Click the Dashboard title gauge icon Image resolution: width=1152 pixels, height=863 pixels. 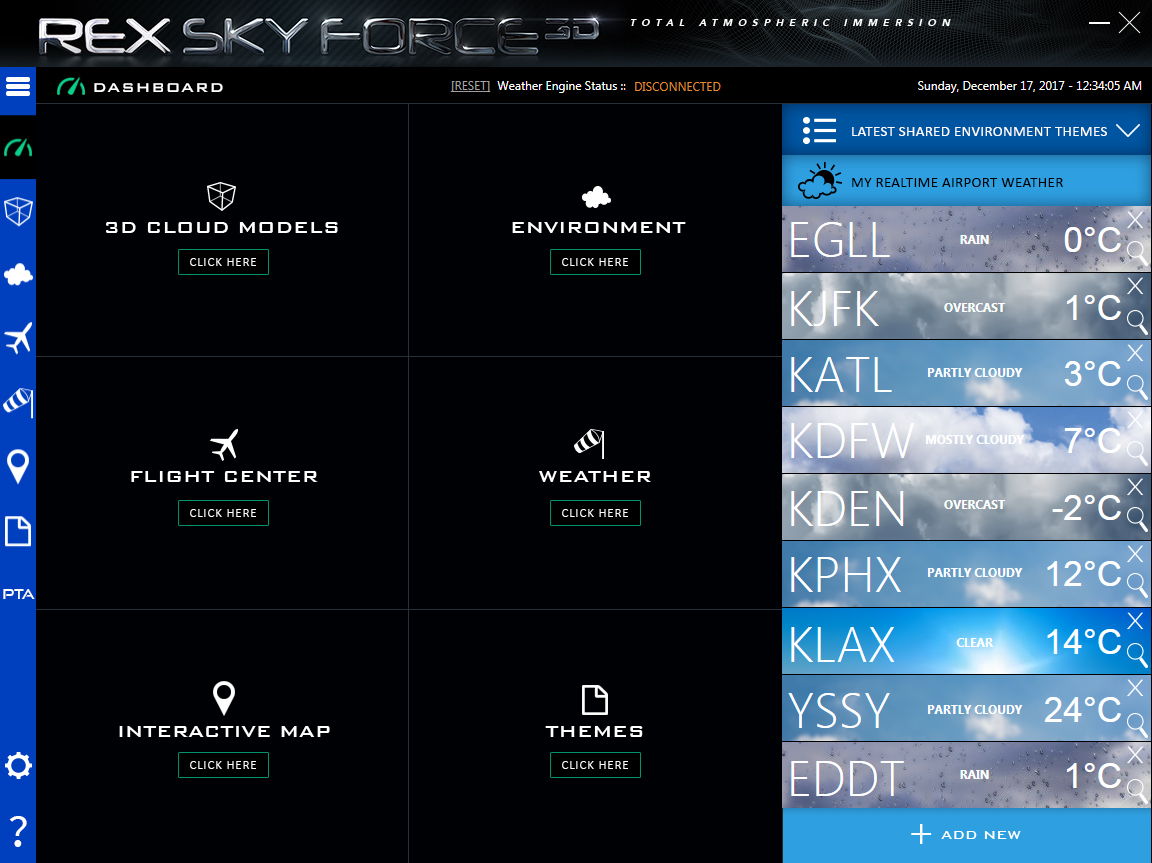coord(71,87)
